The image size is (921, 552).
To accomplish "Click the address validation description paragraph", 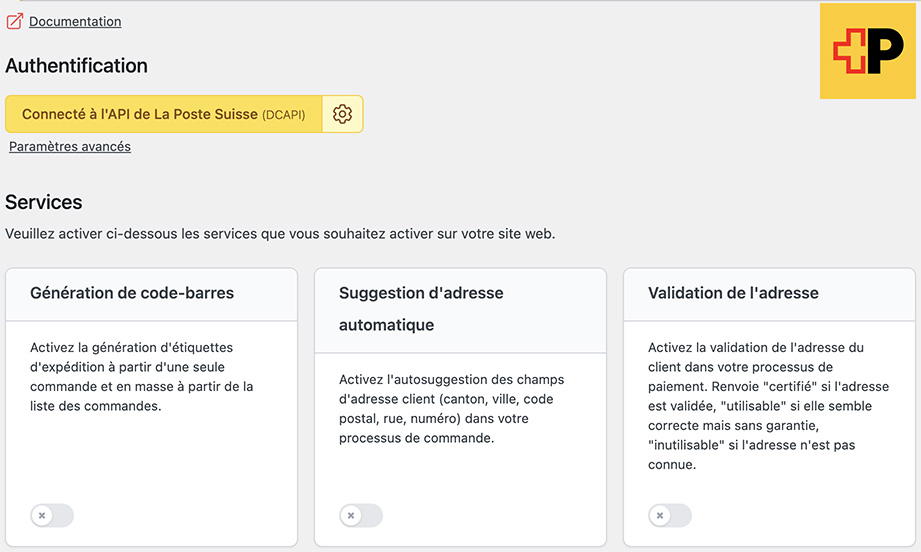I will (x=768, y=406).
